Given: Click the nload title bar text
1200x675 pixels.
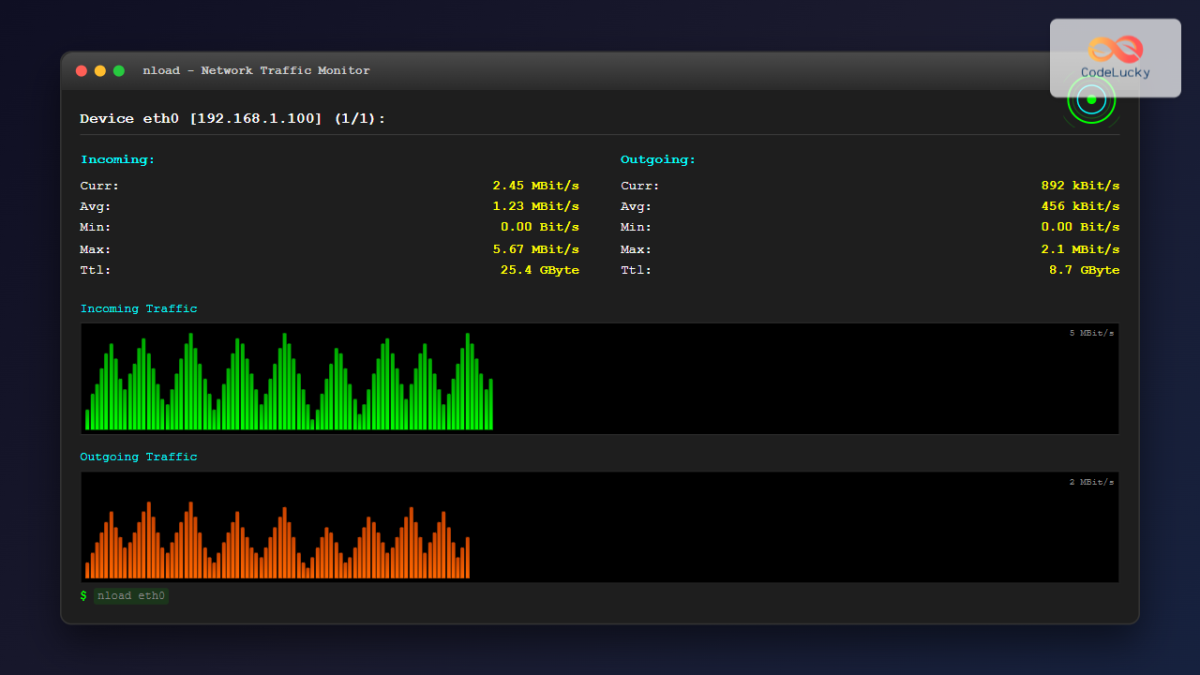Looking at the screenshot, I should coord(256,70).
